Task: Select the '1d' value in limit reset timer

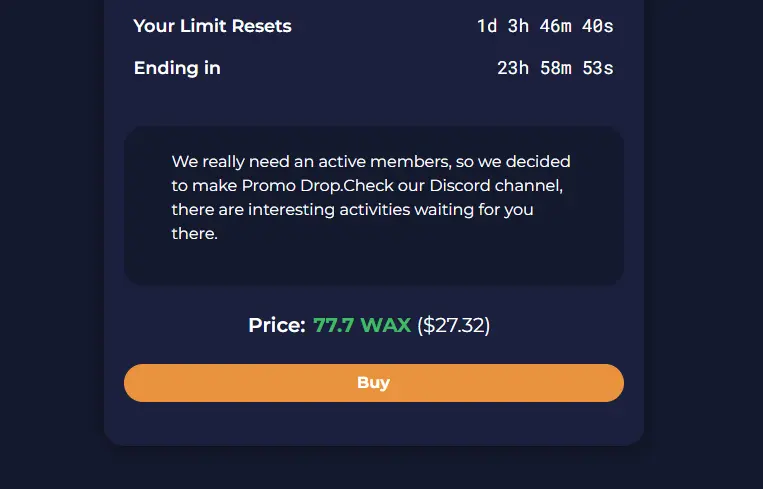Action: [x=487, y=26]
